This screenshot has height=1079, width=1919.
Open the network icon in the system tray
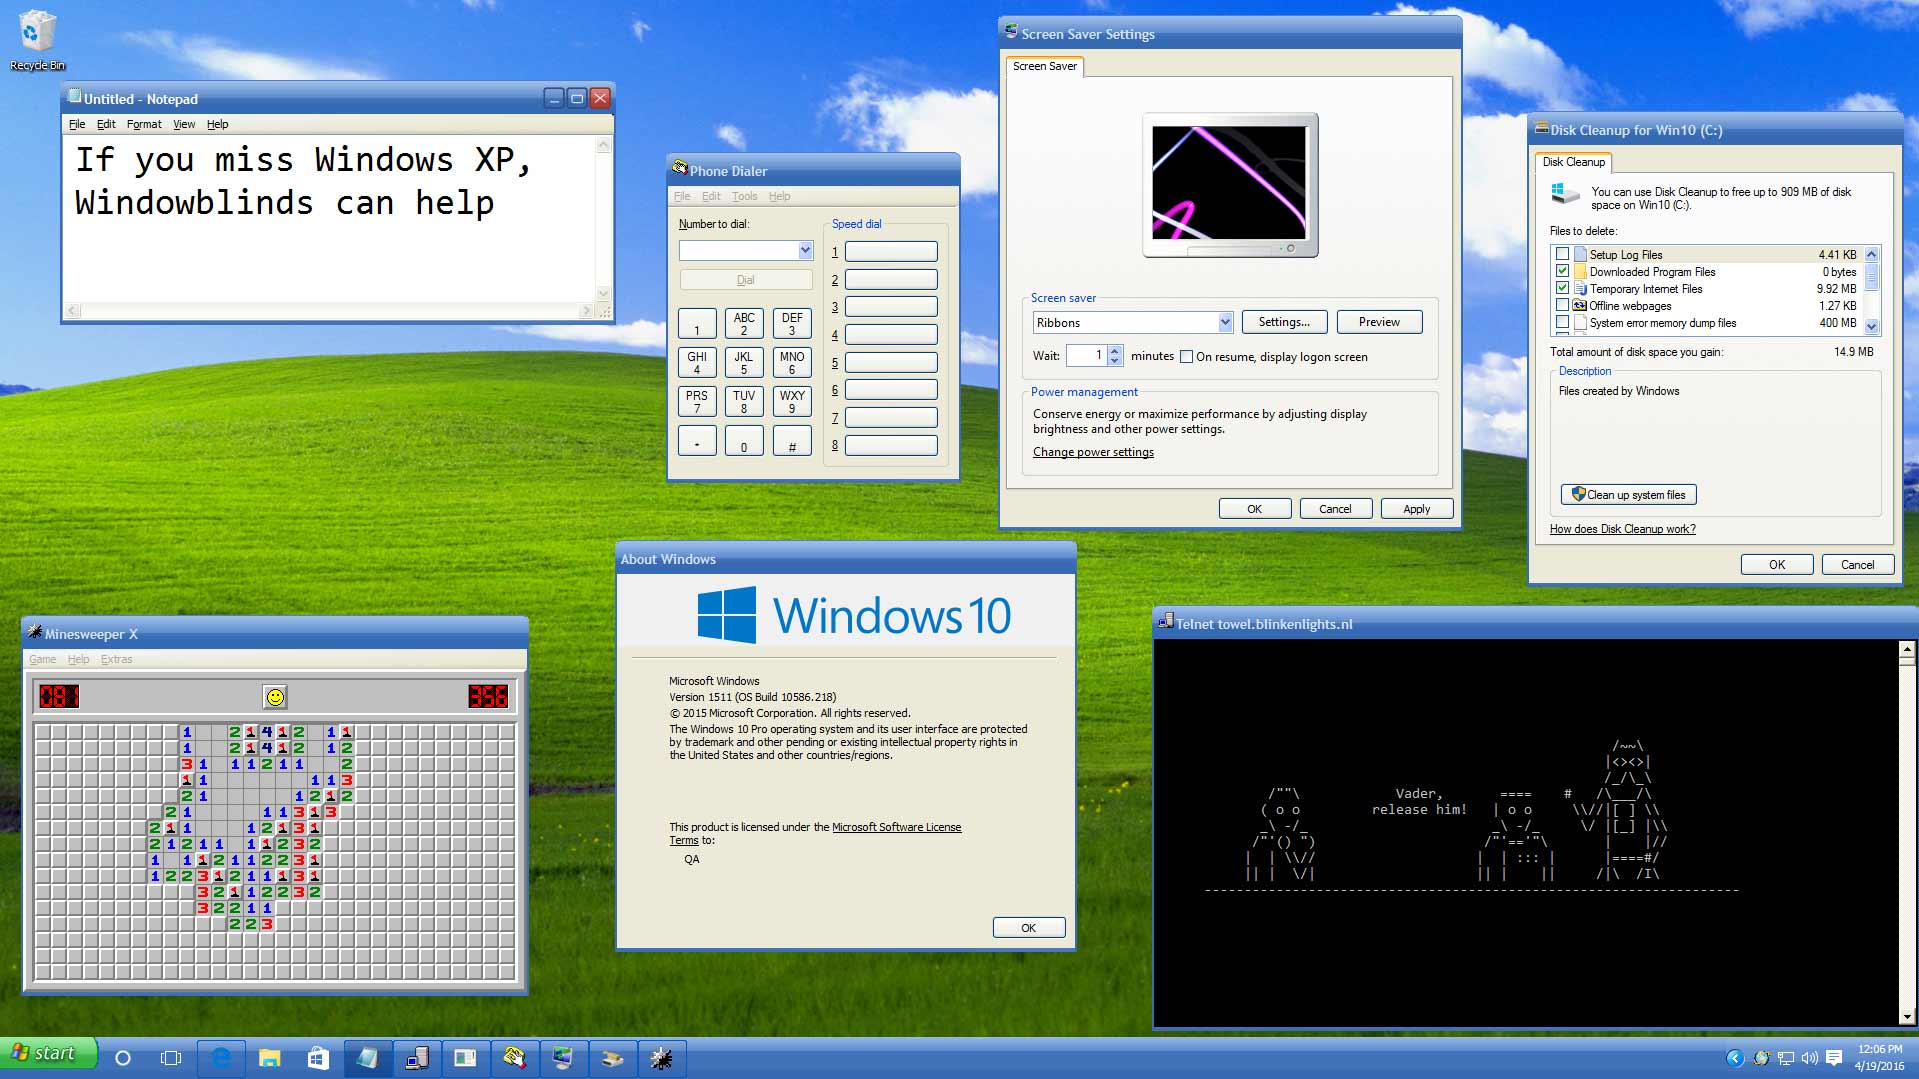1785,1058
